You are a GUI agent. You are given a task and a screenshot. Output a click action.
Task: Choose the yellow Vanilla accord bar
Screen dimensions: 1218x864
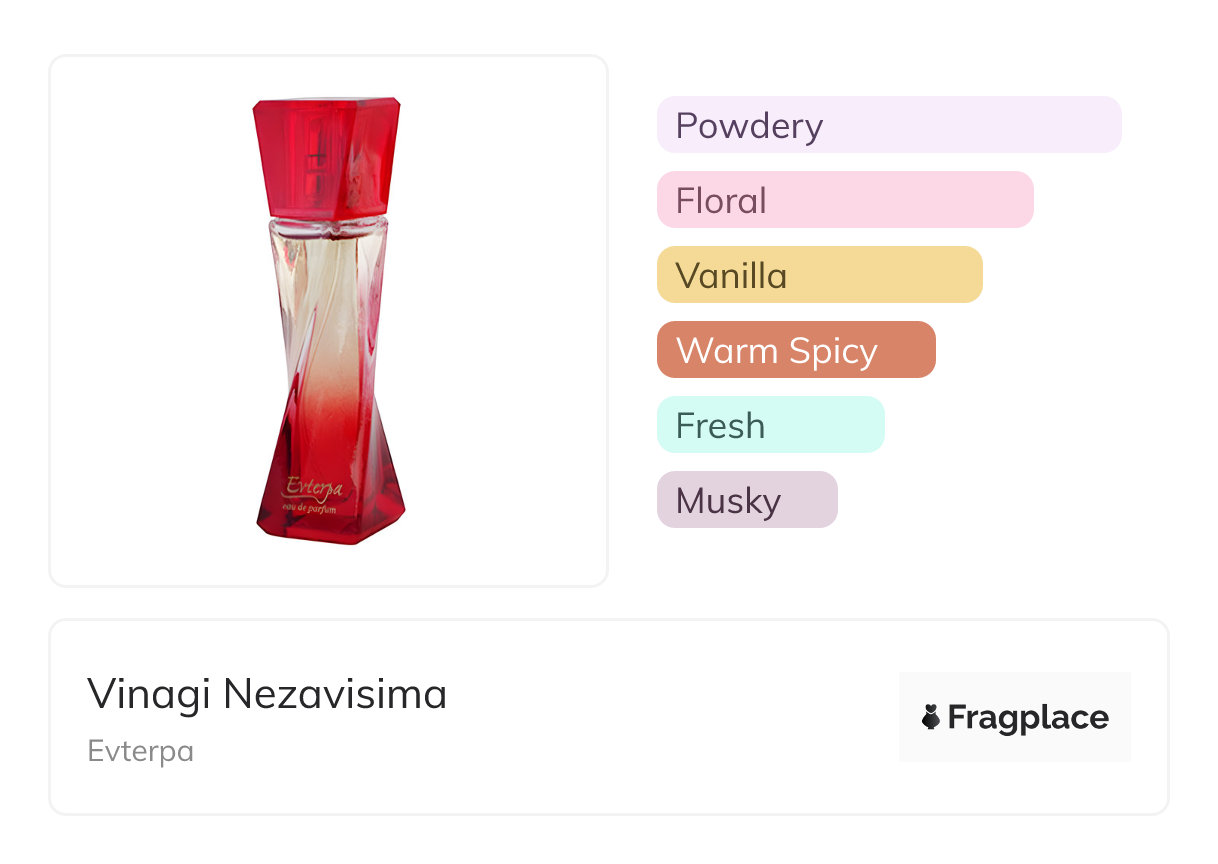[819, 275]
